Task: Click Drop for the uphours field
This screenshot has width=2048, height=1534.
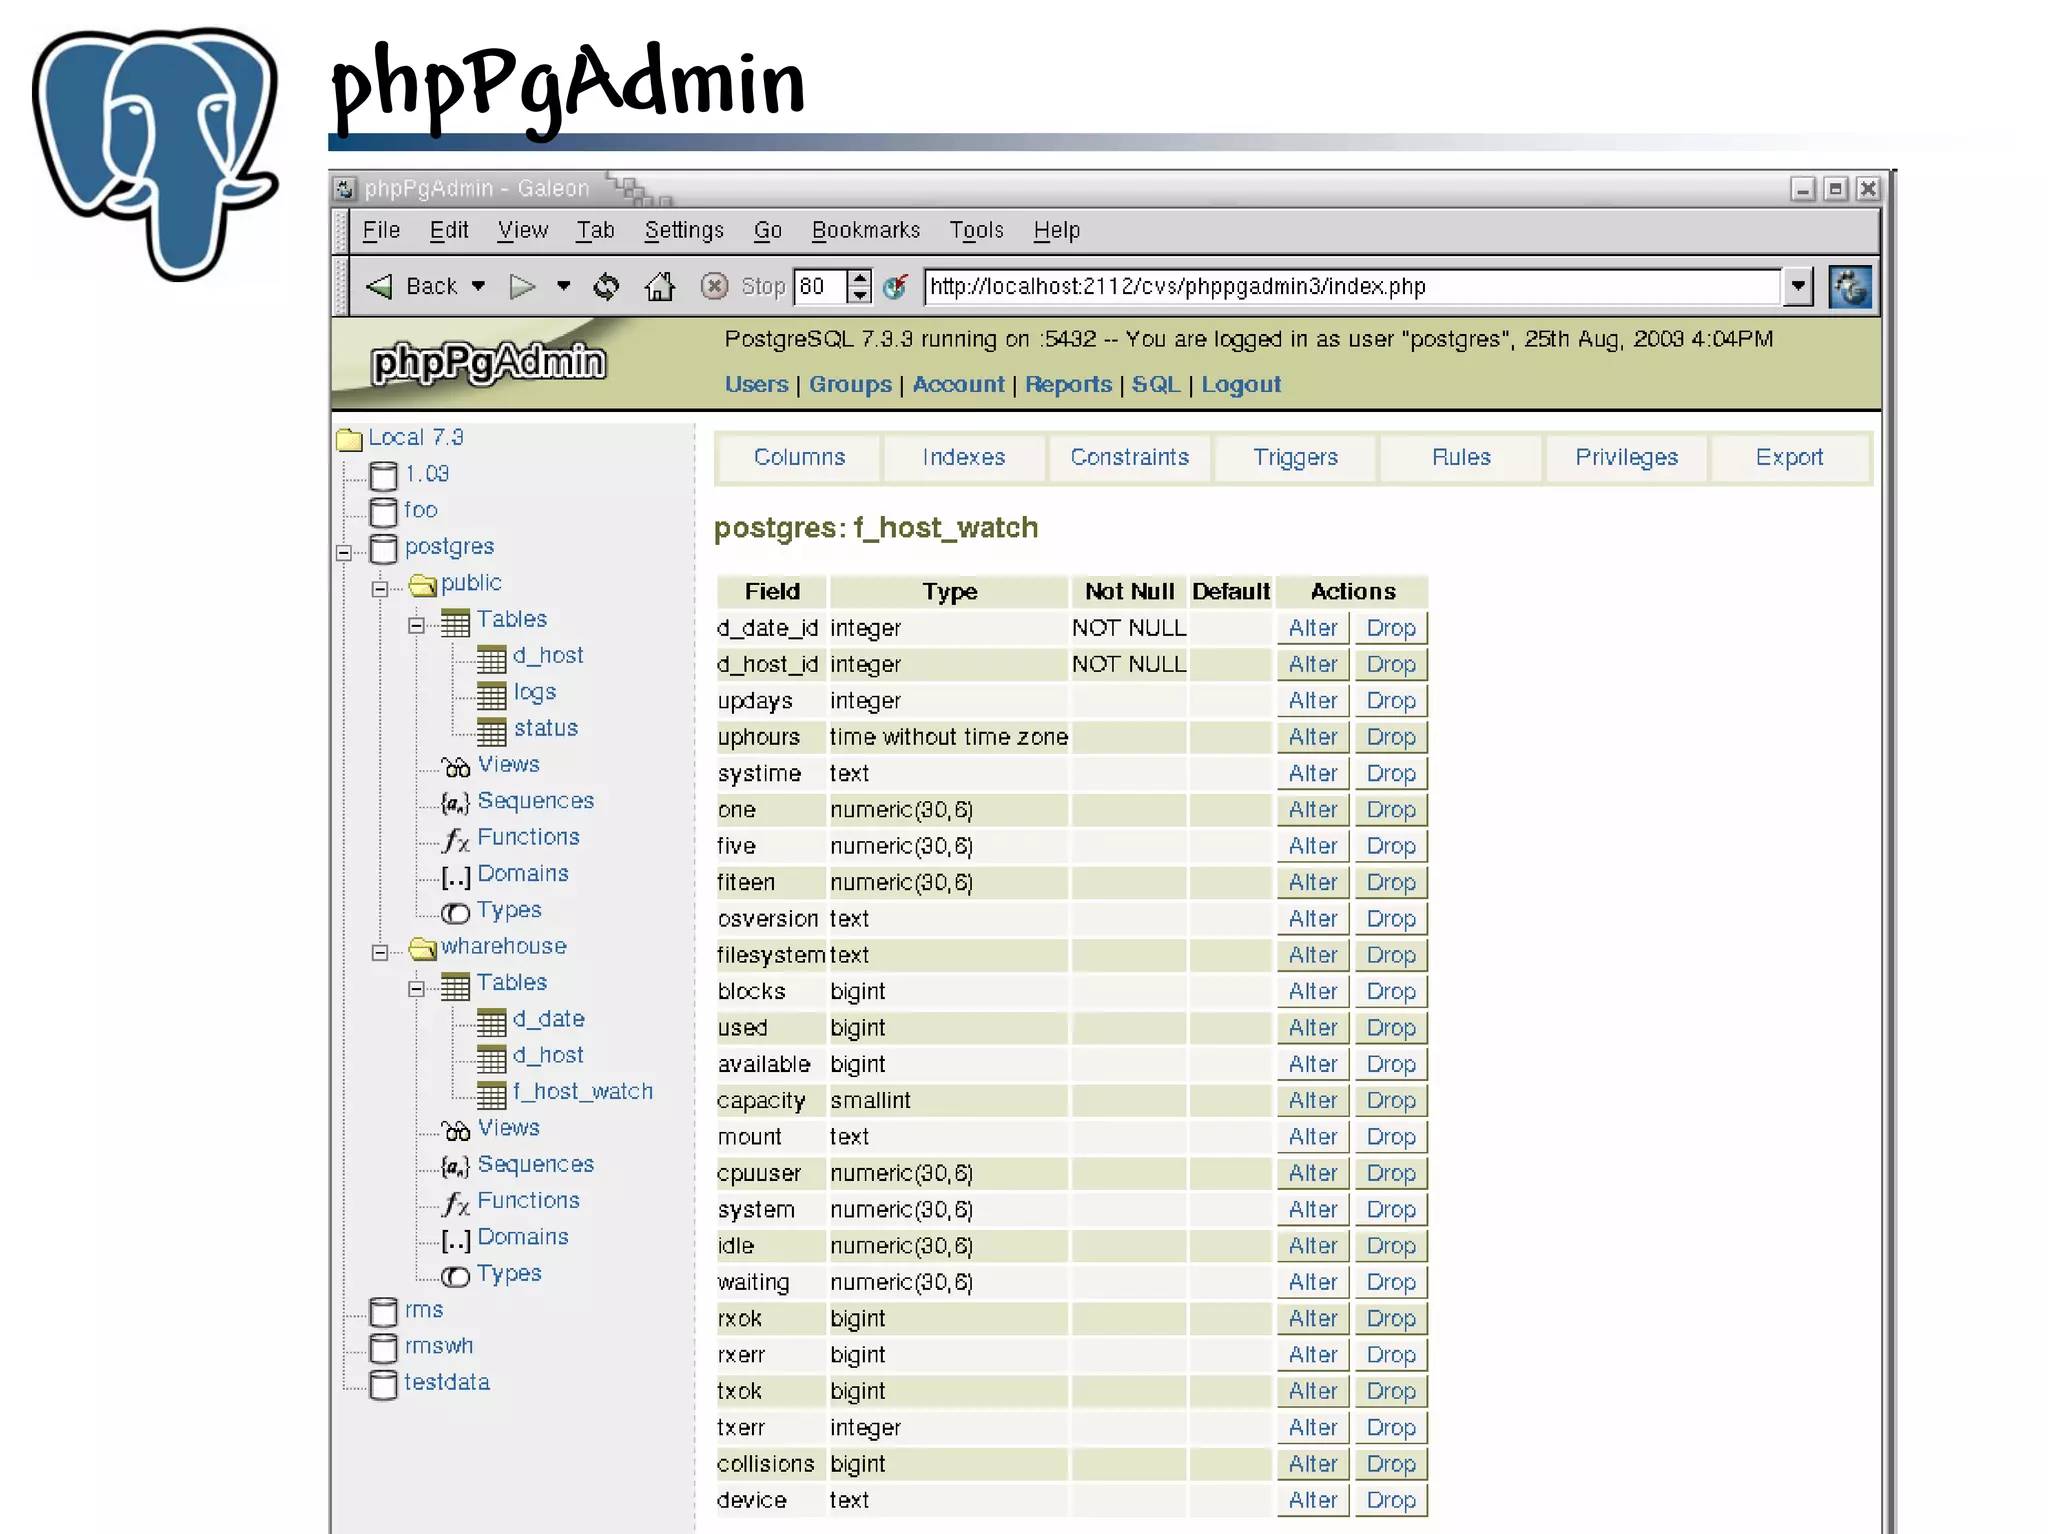Action: coord(1390,738)
